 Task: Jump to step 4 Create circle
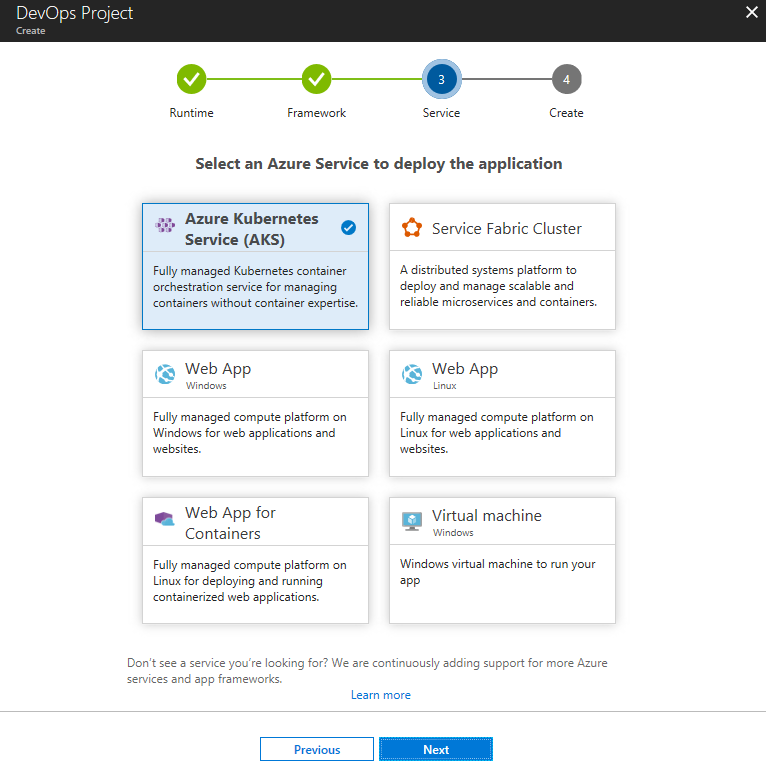point(566,79)
